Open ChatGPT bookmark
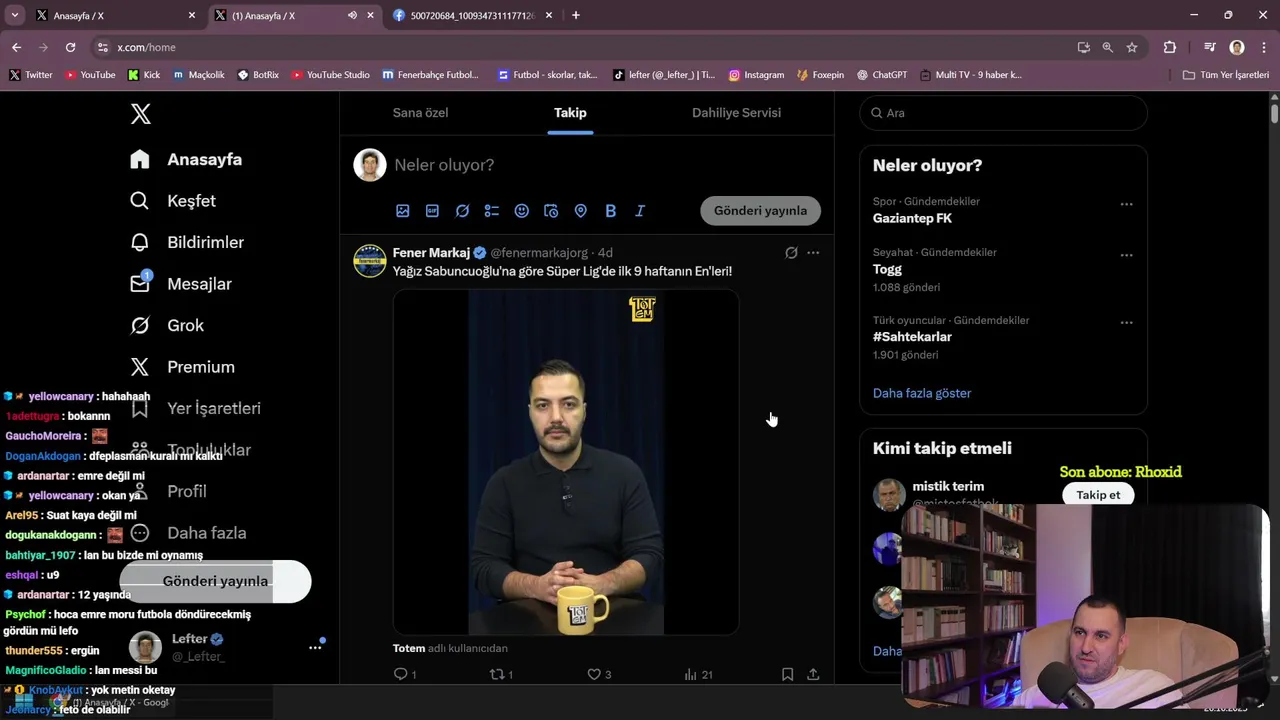The image size is (1280, 720). coord(881,75)
